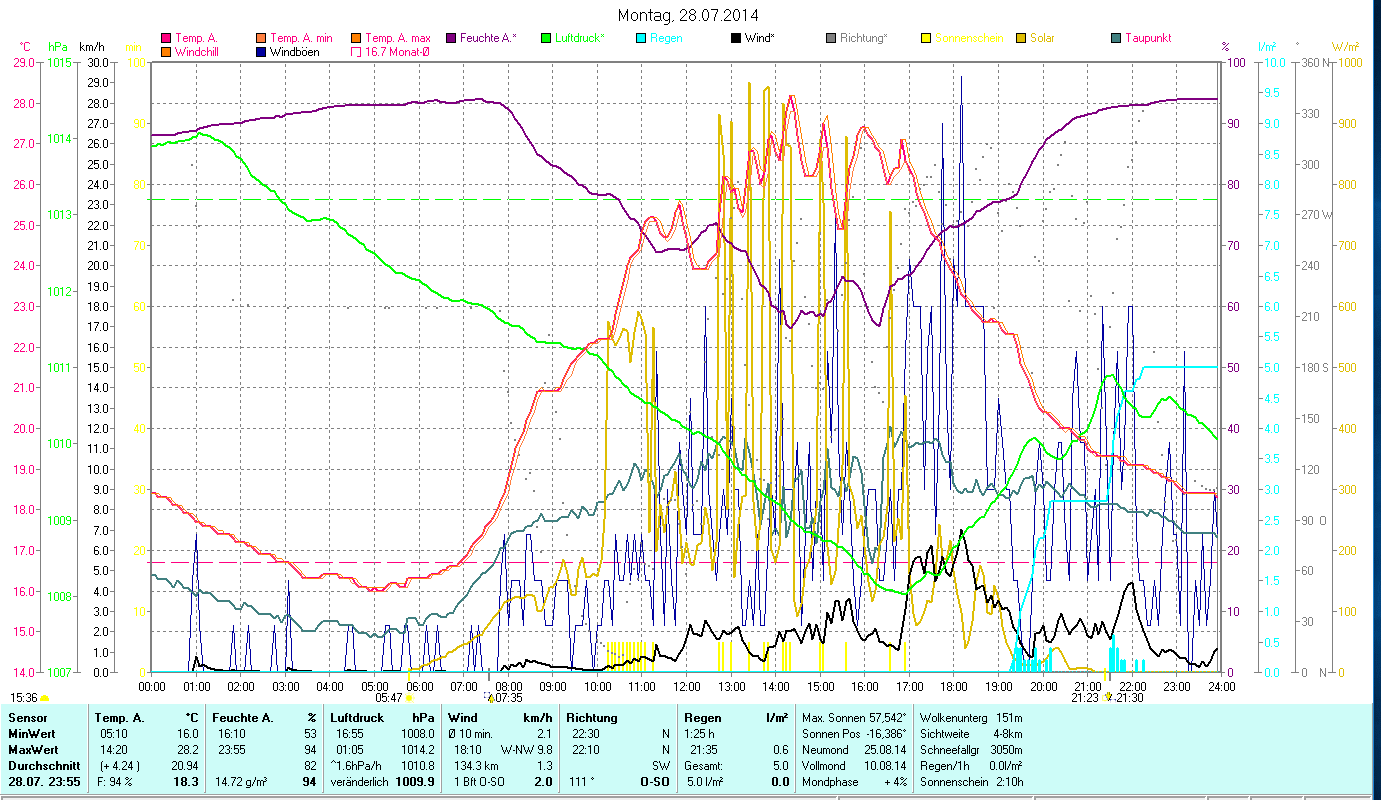Click the Neumond 25.08.14 entry
Screen dimensions: 1381x800
pos(854,750)
